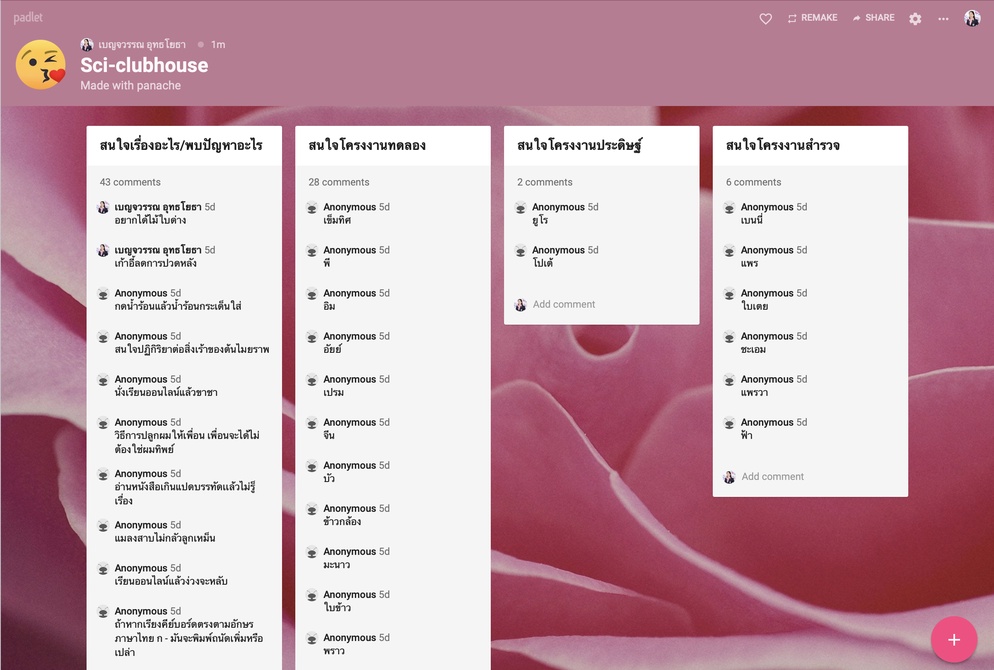Open the post titled สนใจโครงงานสำรวจ

[x=783, y=145]
